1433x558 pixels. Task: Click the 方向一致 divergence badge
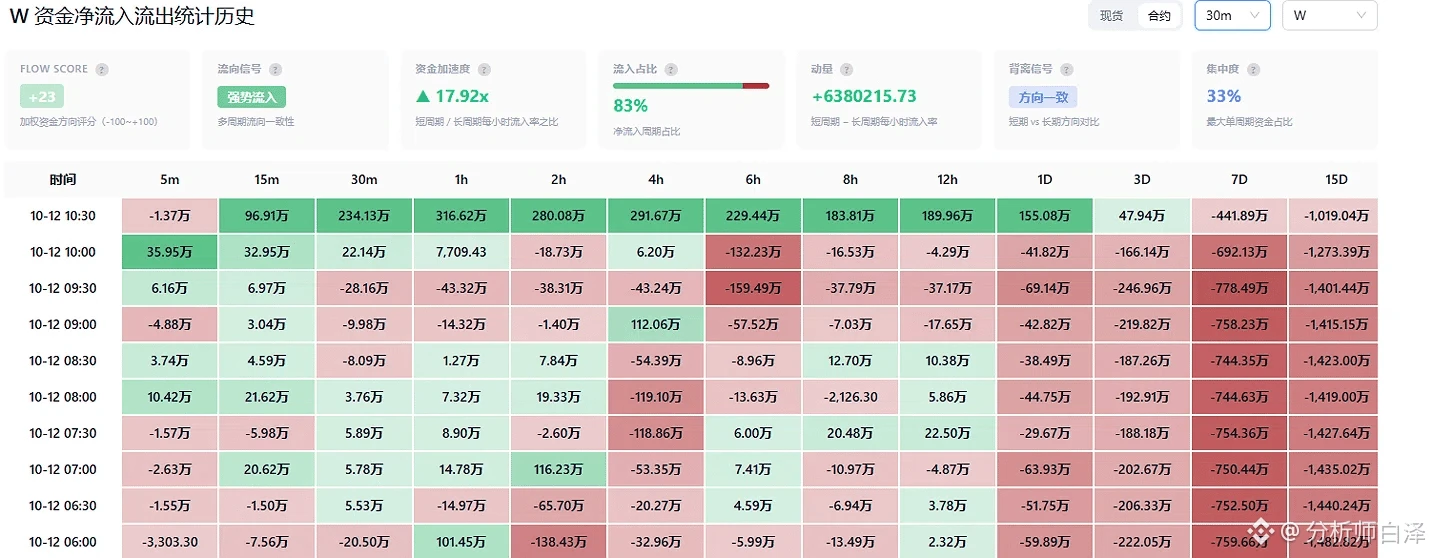(x=1044, y=97)
